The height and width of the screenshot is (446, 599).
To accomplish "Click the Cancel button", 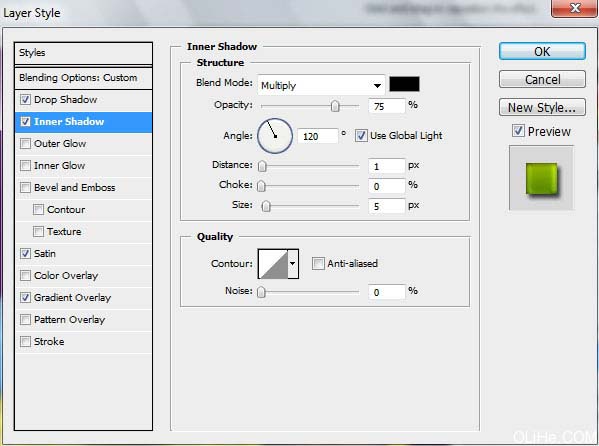I will (x=542, y=79).
